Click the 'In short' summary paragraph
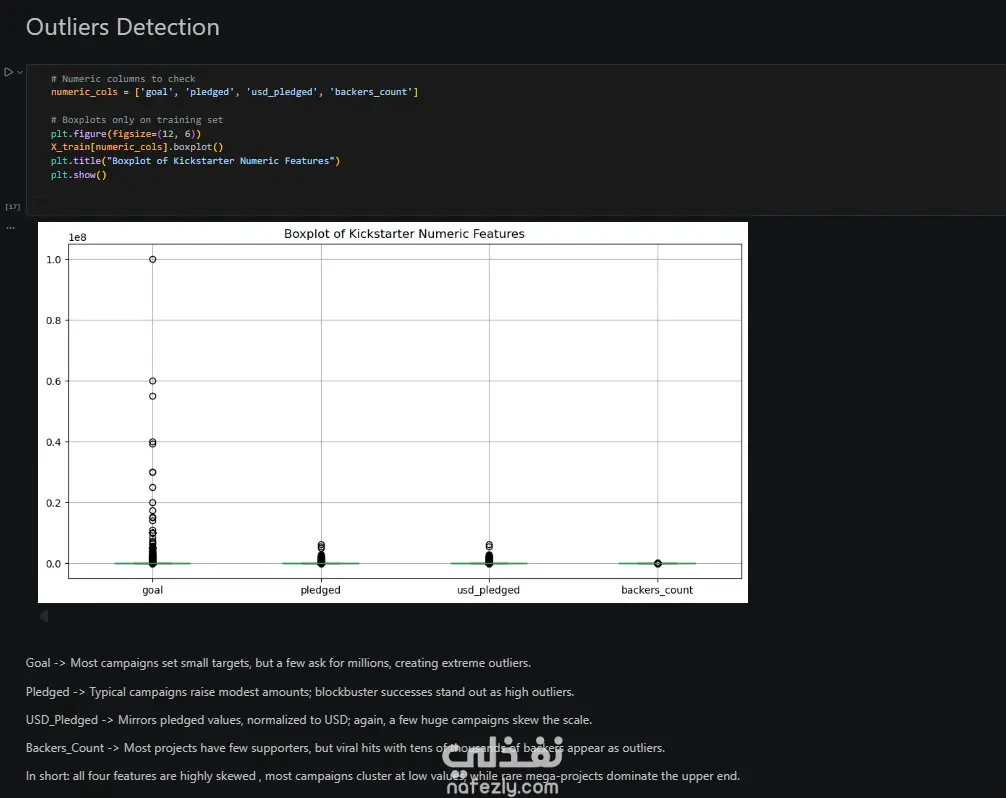This screenshot has width=1006, height=798. [383, 776]
